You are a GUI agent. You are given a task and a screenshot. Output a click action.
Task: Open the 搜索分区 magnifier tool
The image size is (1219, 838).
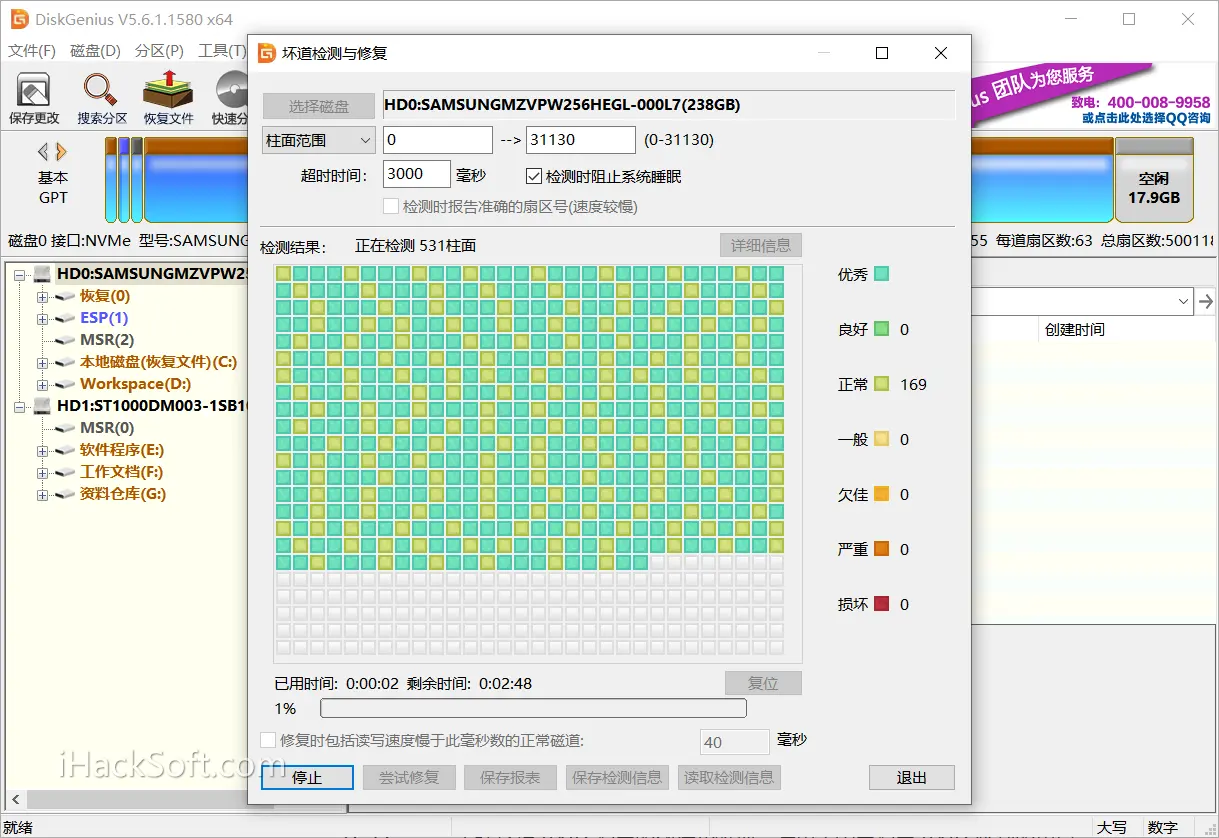(102, 98)
